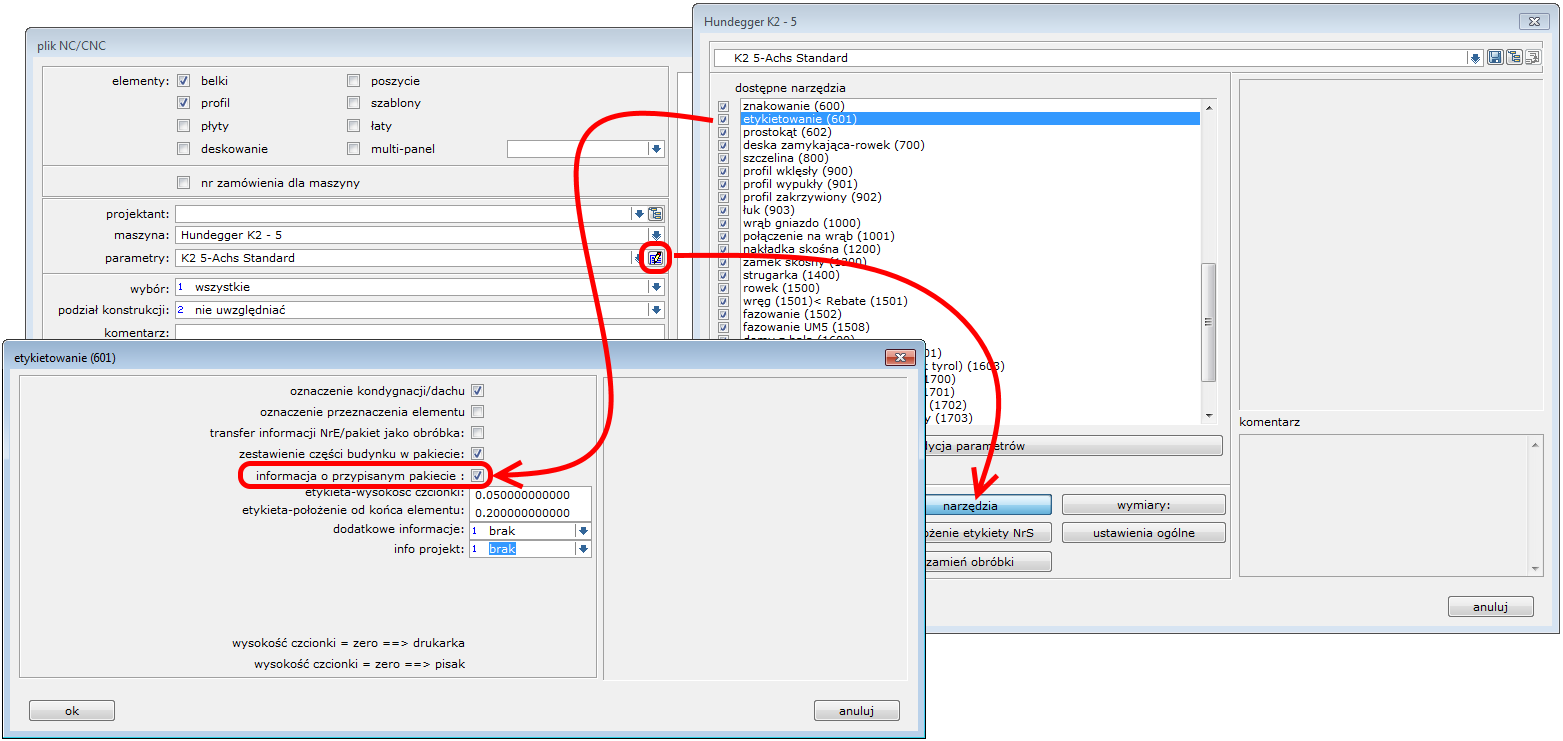The height and width of the screenshot is (741, 1563).
Task: Open the dodatkowe informacje dropdown
Action: coord(583,531)
